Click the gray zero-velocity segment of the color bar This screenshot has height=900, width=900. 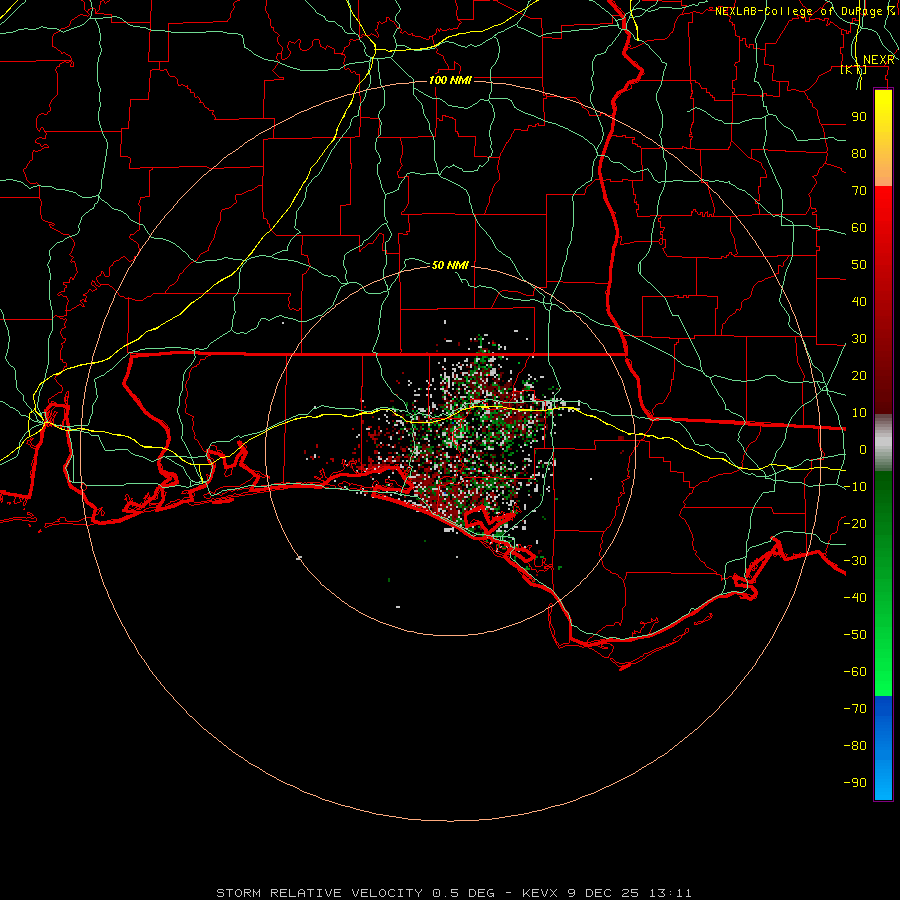click(x=883, y=443)
